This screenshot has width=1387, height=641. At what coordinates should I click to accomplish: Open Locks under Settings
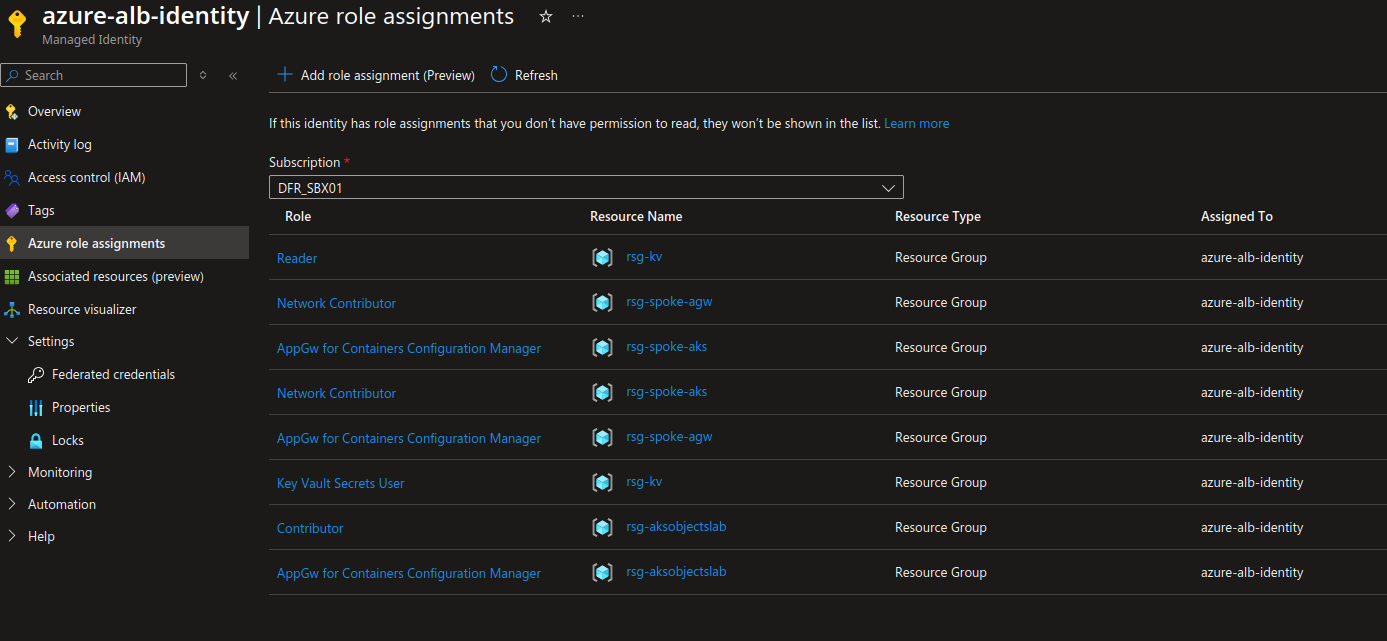click(68, 440)
